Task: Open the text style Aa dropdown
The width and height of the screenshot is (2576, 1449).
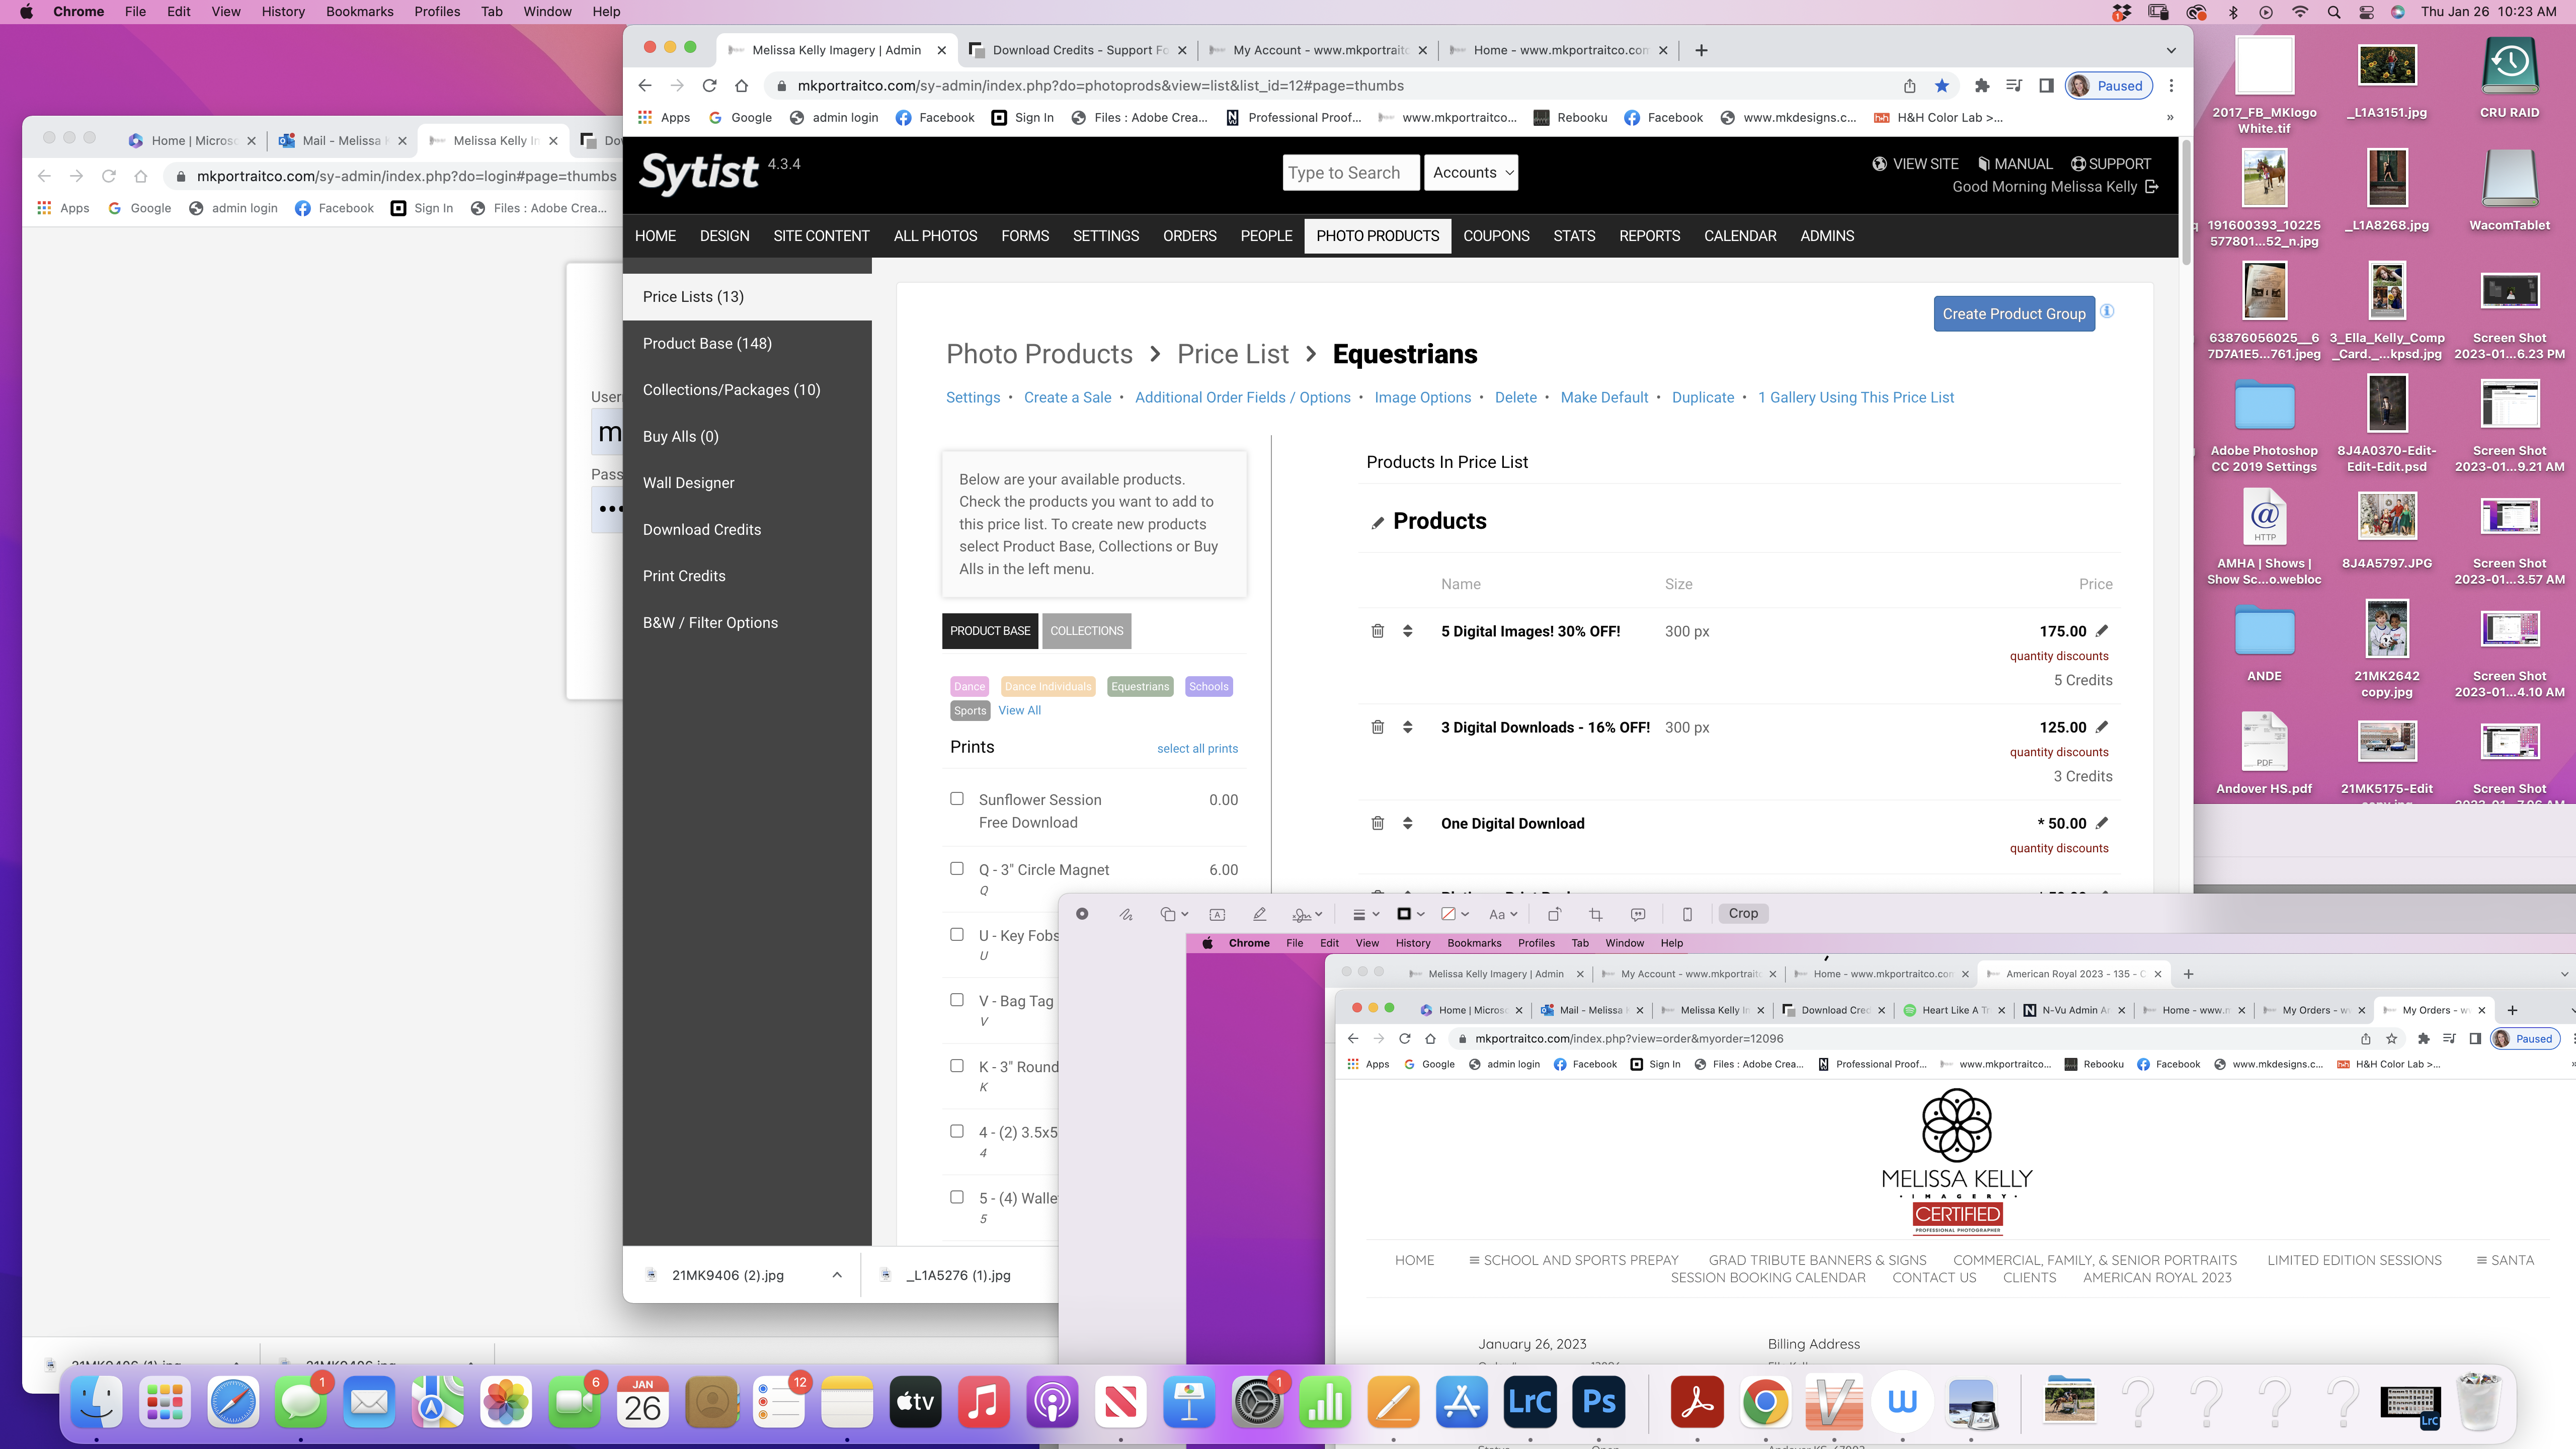Action: [1503, 914]
